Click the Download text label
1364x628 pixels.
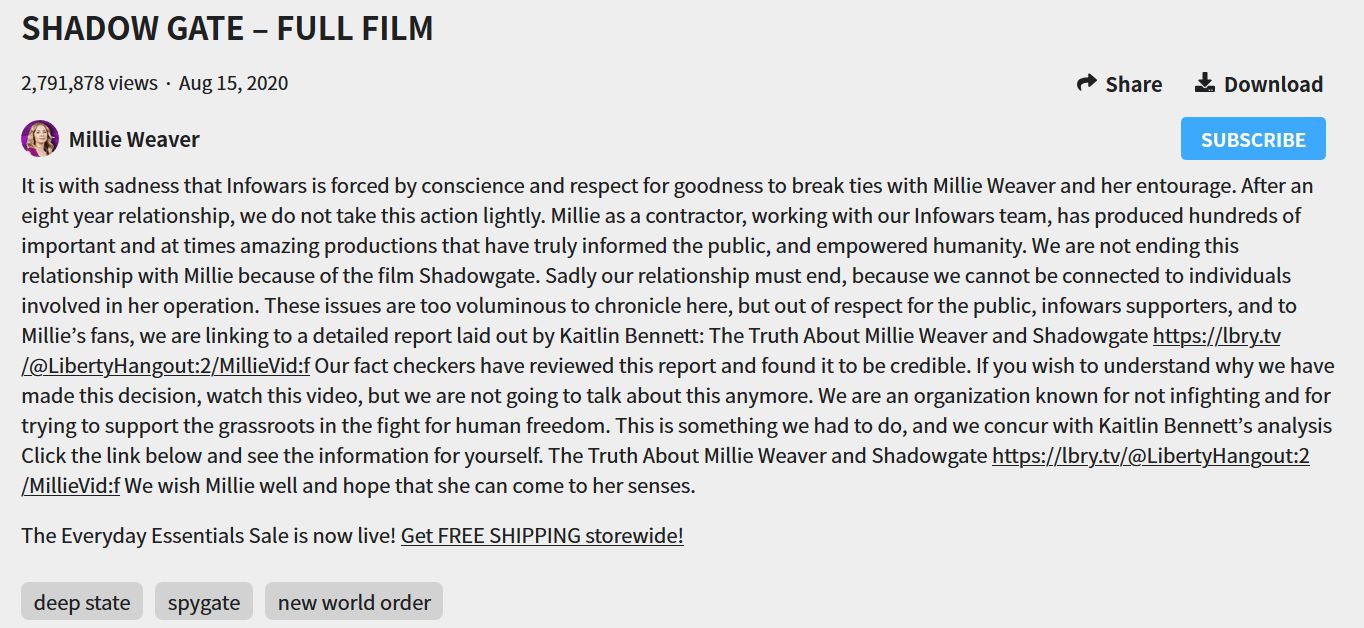(1273, 84)
